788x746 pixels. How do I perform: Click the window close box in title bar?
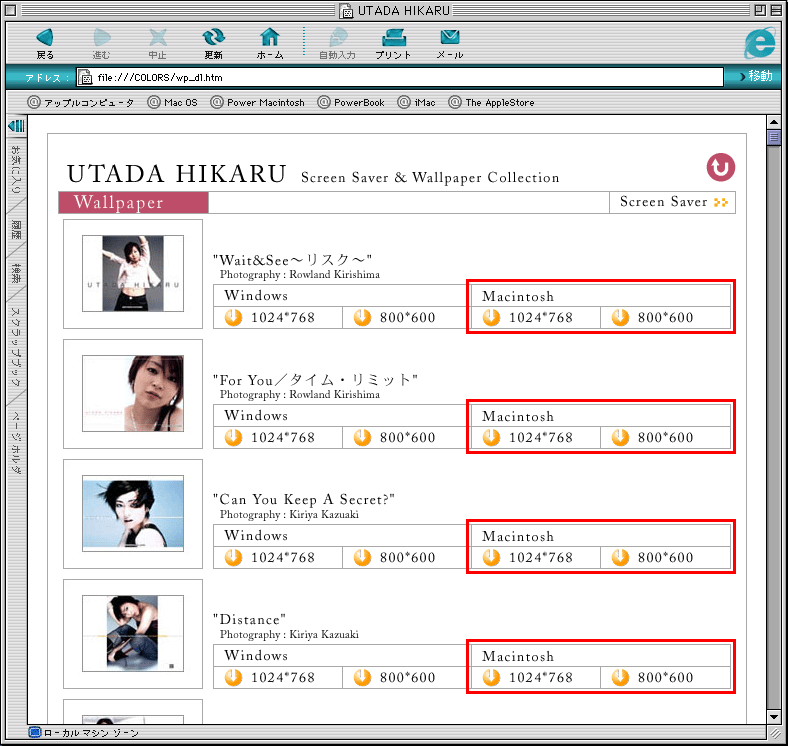tap(11, 10)
